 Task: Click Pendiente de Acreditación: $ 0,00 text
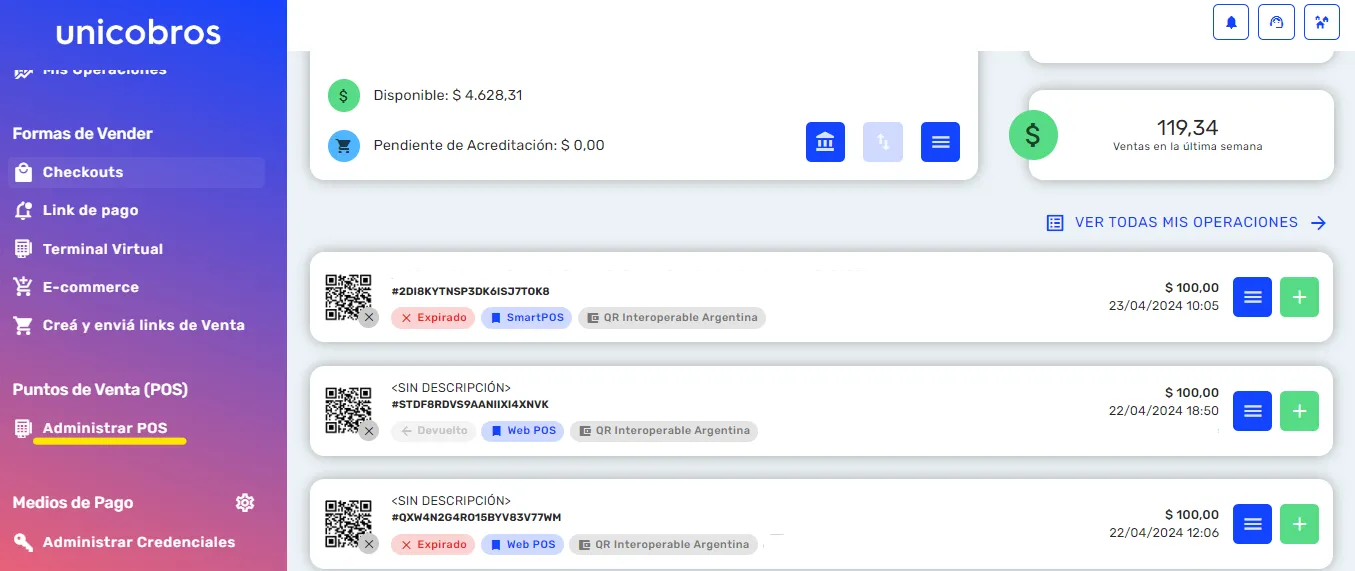coord(489,145)
